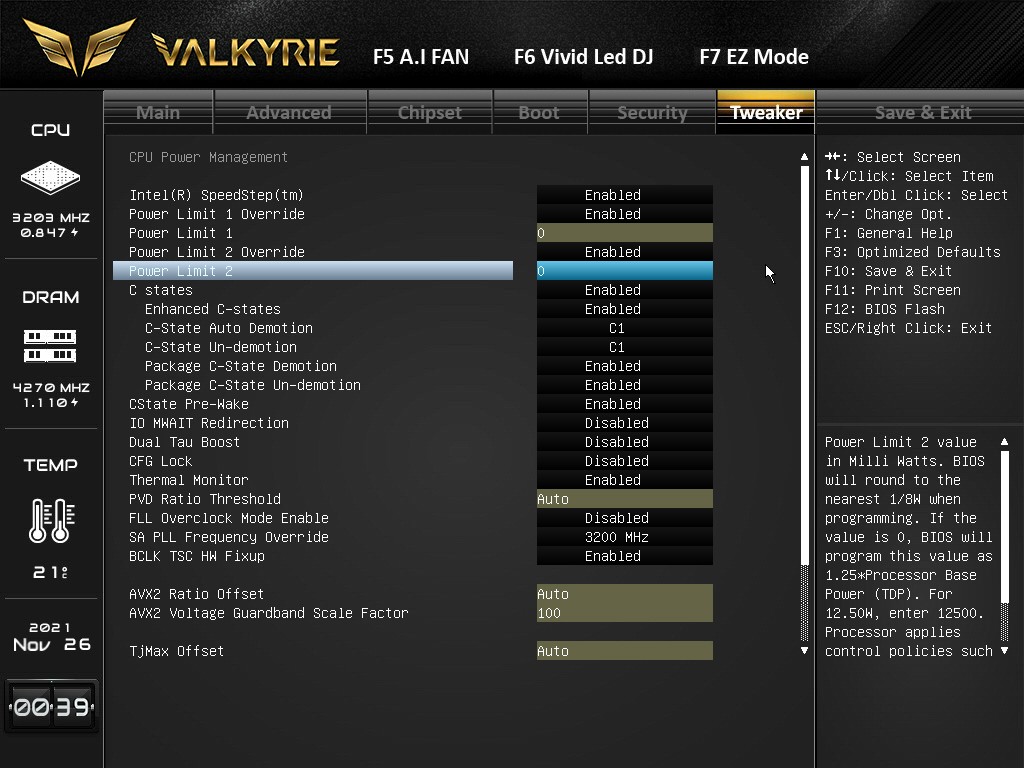Go to the Security tab
Screen dimensions: 1024x768
click(x=652, y=112)
